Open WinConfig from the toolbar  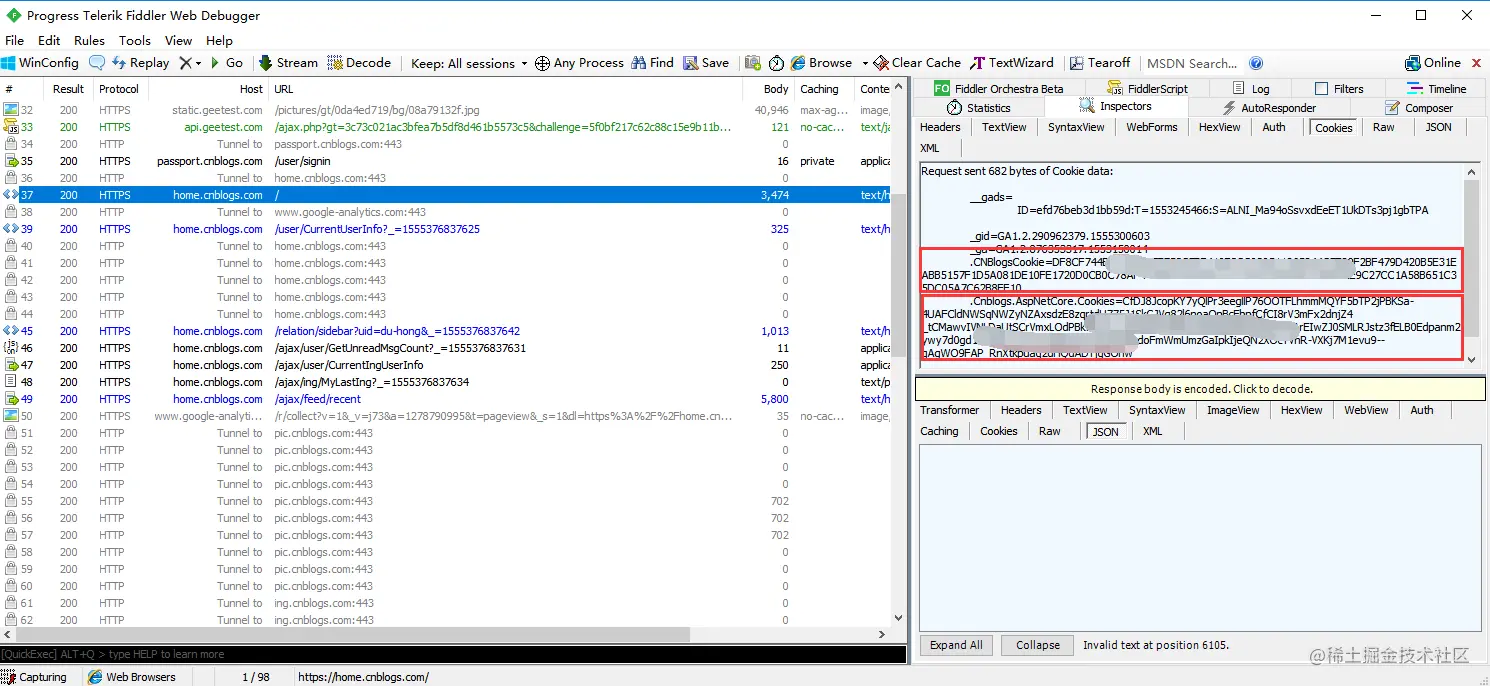tap(40, 63)
